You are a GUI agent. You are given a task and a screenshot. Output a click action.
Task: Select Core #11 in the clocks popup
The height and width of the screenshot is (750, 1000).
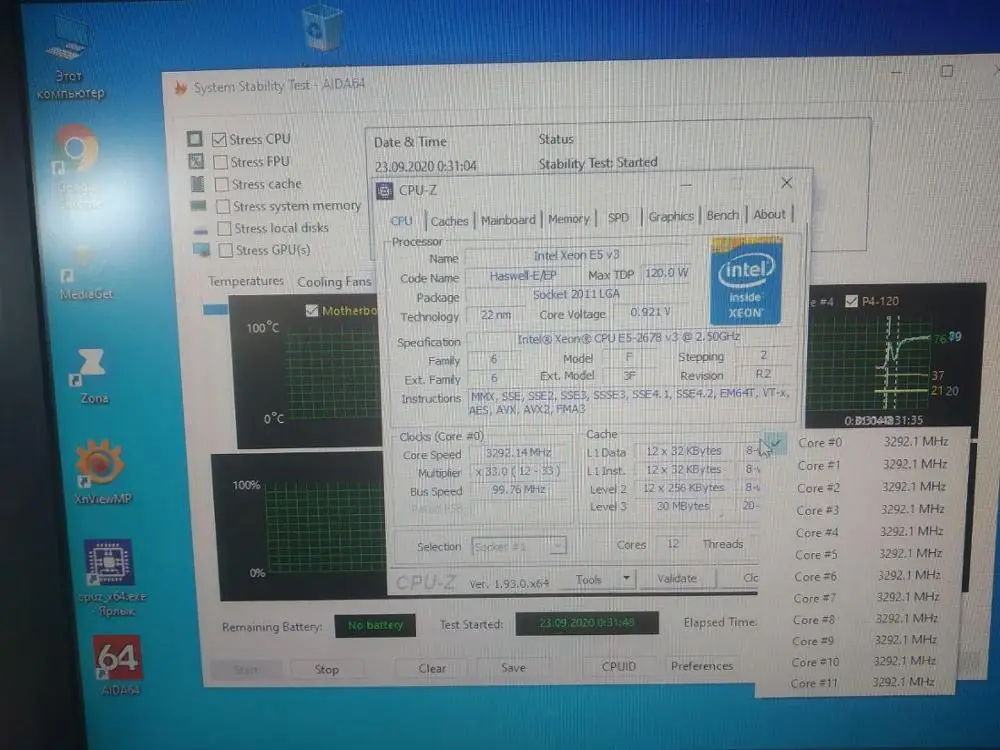[864, 682]
